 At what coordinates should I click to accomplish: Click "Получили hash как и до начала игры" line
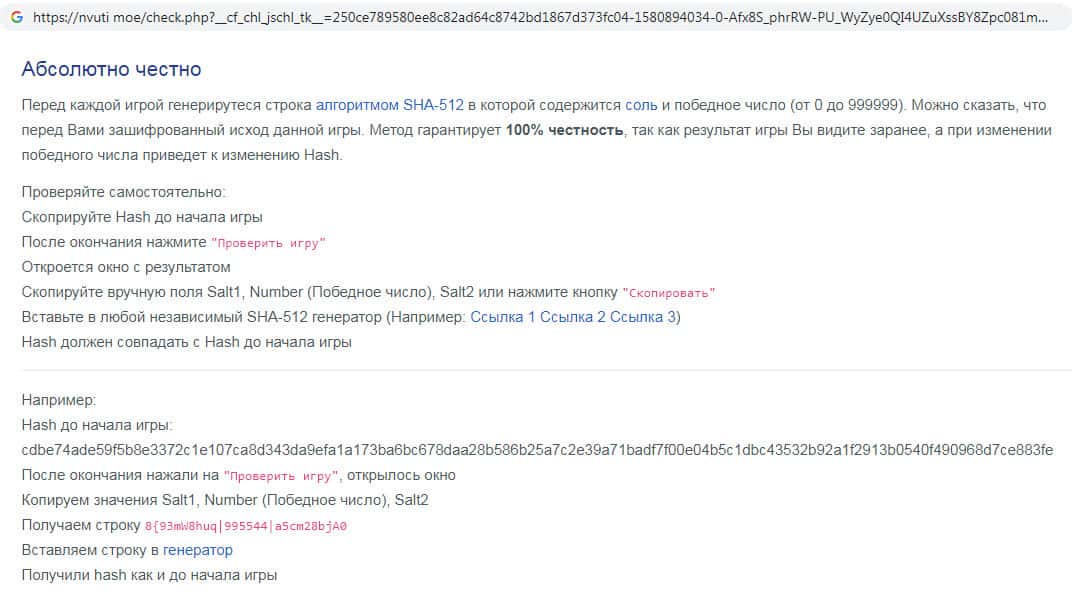click(149, 575)
